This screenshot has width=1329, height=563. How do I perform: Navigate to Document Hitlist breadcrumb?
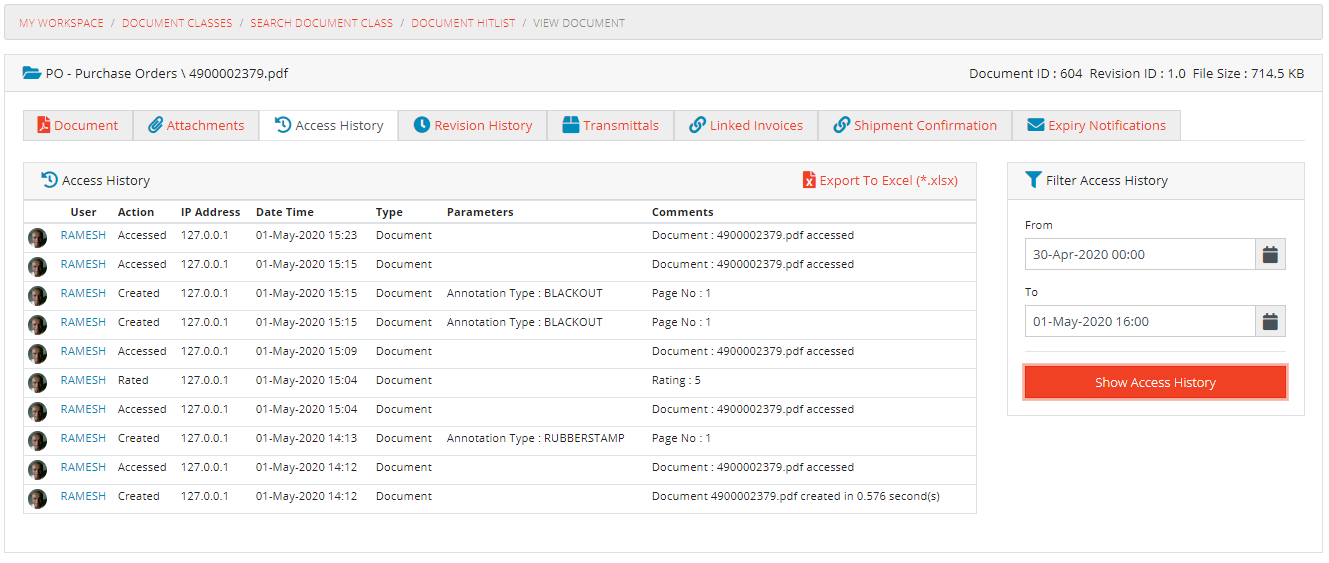[463, 23]
